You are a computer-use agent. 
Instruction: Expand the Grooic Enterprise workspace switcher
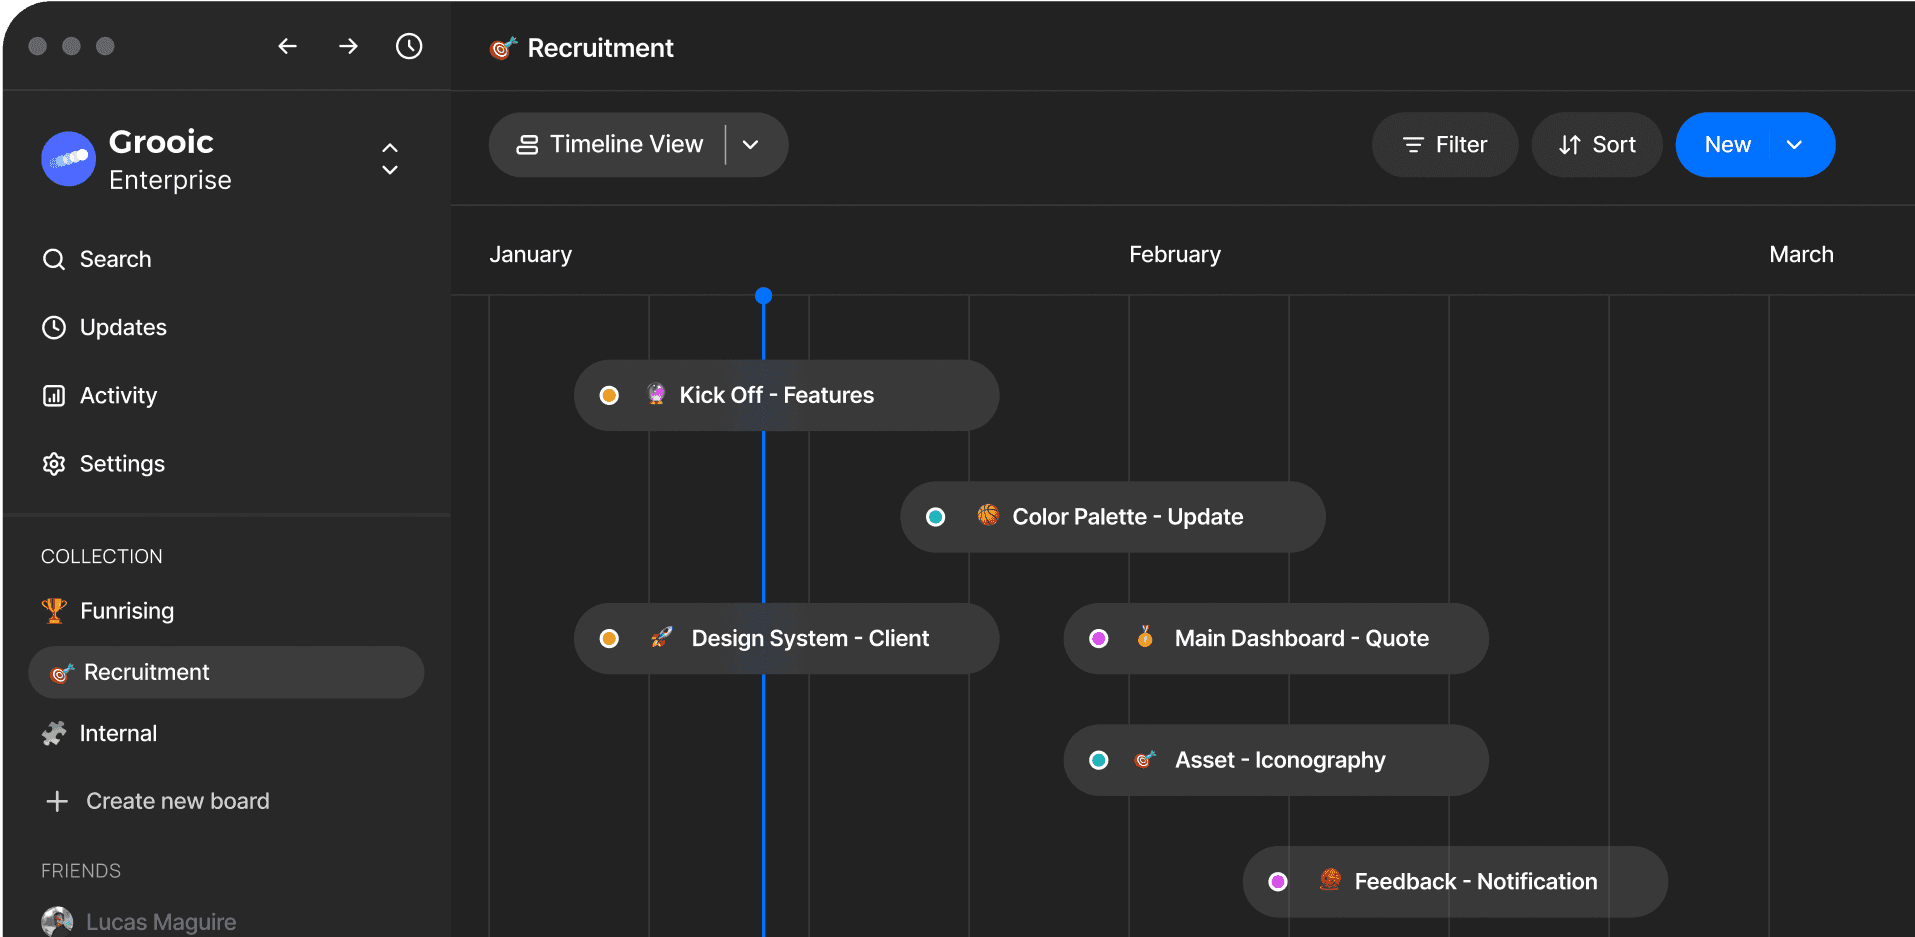(390, 159)
